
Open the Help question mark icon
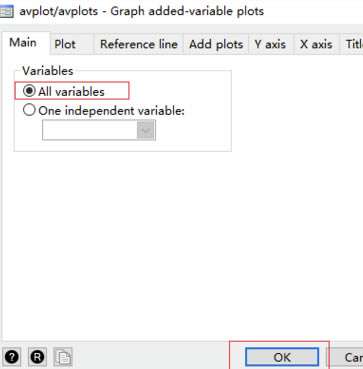[12, 357]
